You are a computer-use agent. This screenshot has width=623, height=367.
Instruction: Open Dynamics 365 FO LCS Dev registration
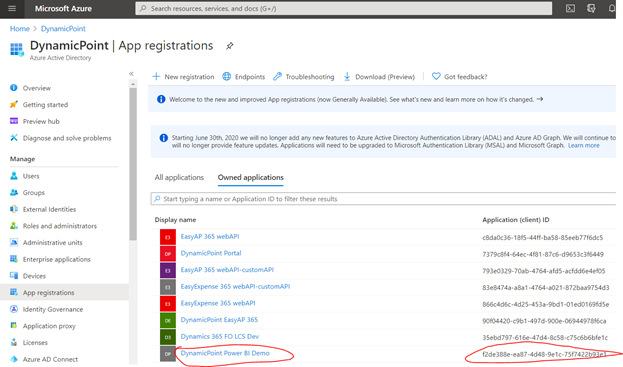(x=220, y=337)
